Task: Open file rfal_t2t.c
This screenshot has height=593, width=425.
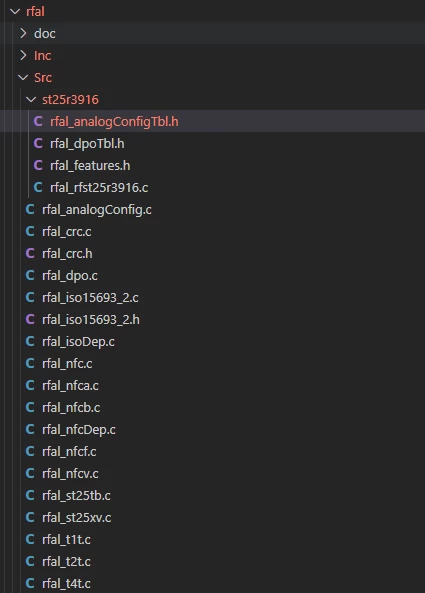Action: [x=66, y=561]
